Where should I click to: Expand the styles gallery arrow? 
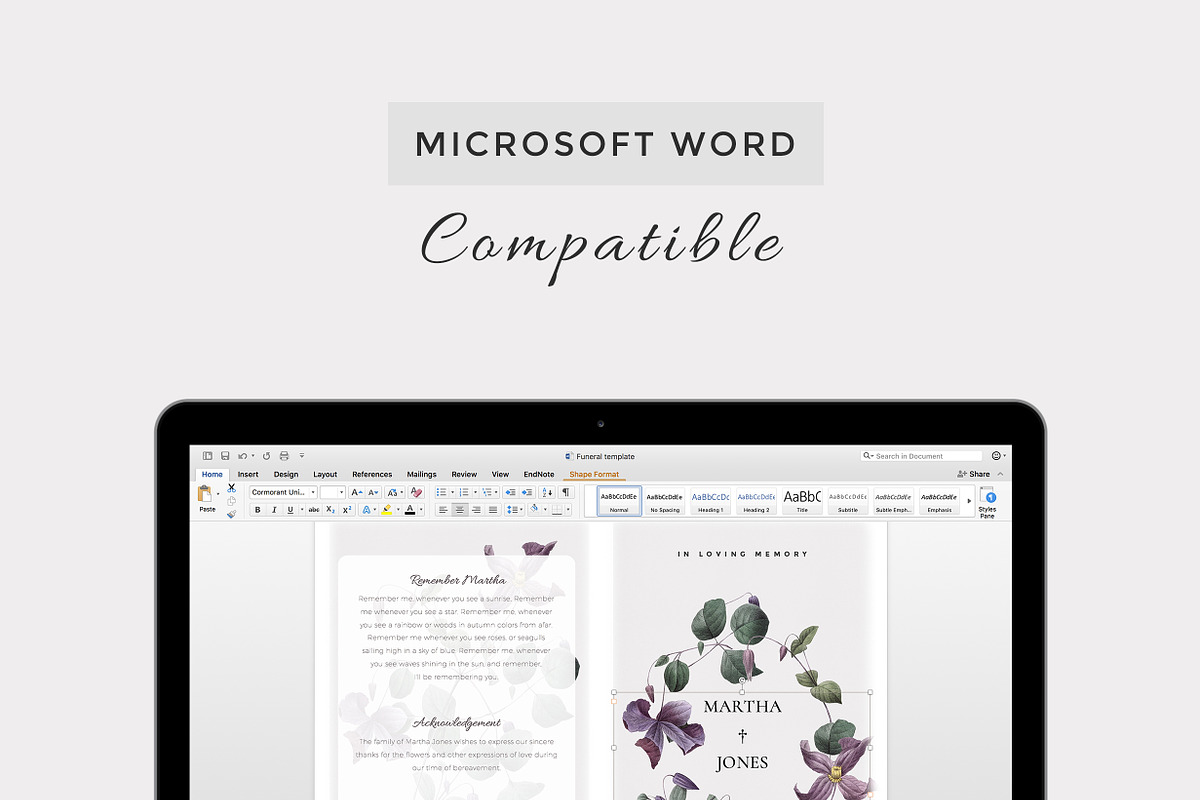tap(969, 501)
